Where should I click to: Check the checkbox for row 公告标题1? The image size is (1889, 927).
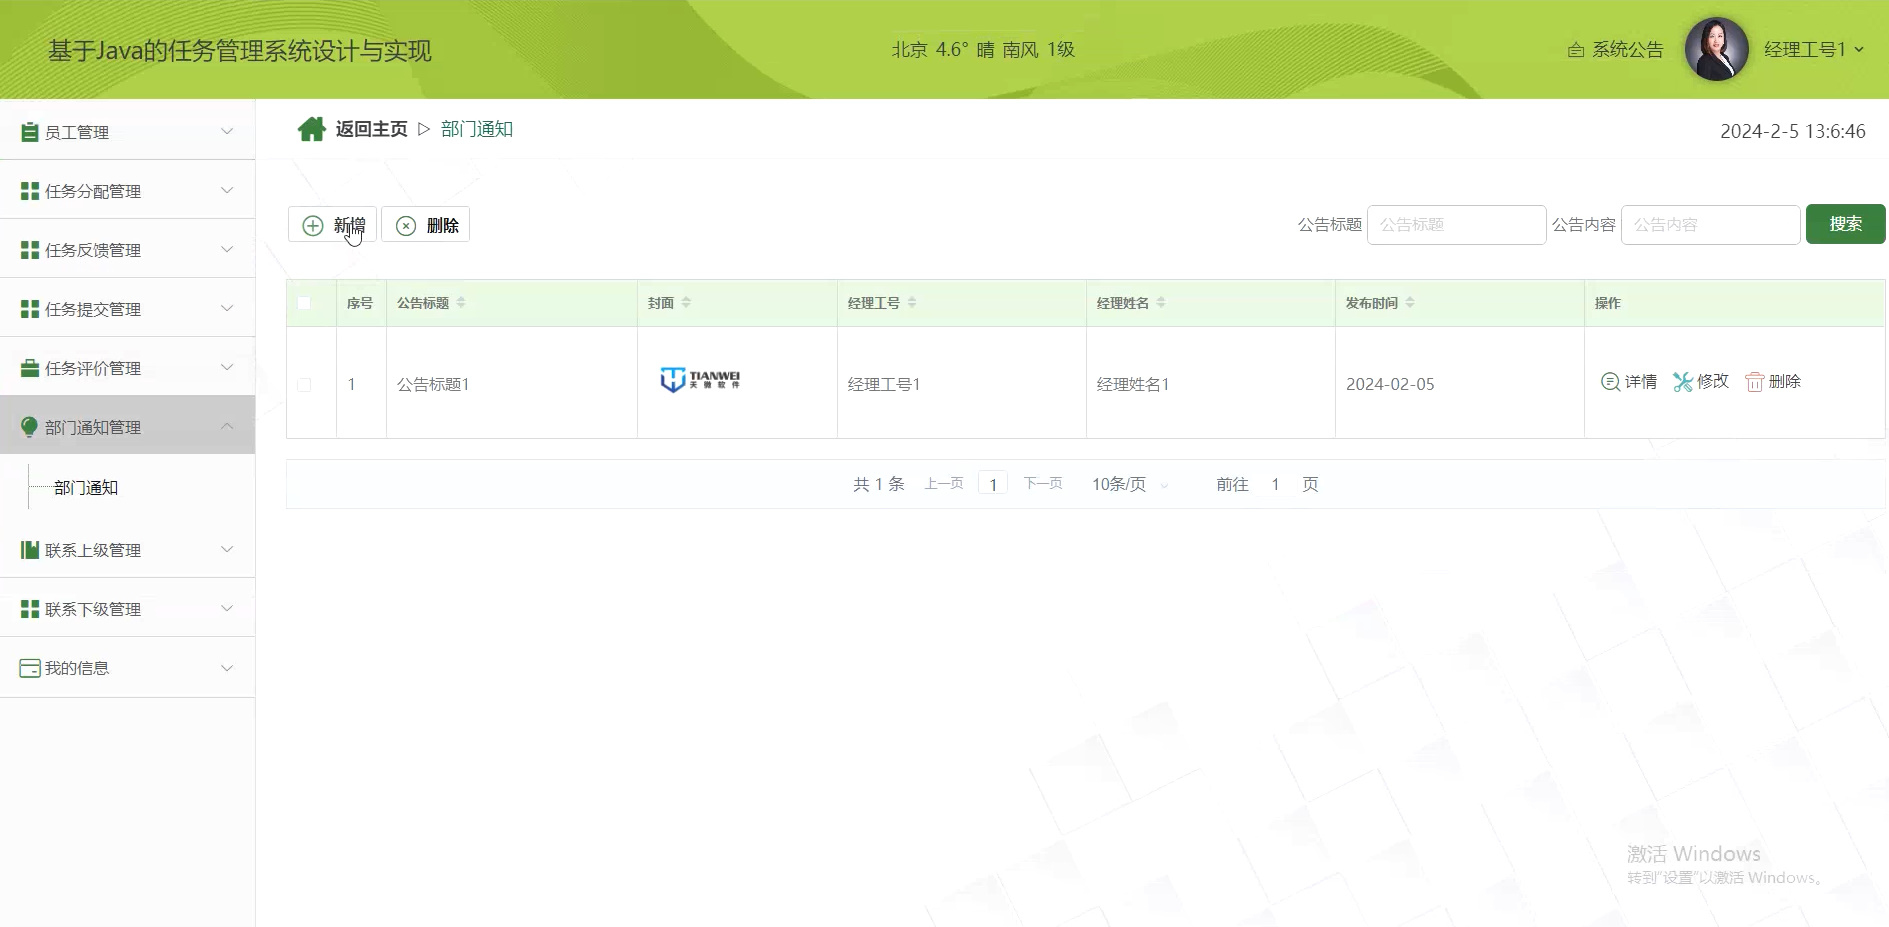pos(304,384)
